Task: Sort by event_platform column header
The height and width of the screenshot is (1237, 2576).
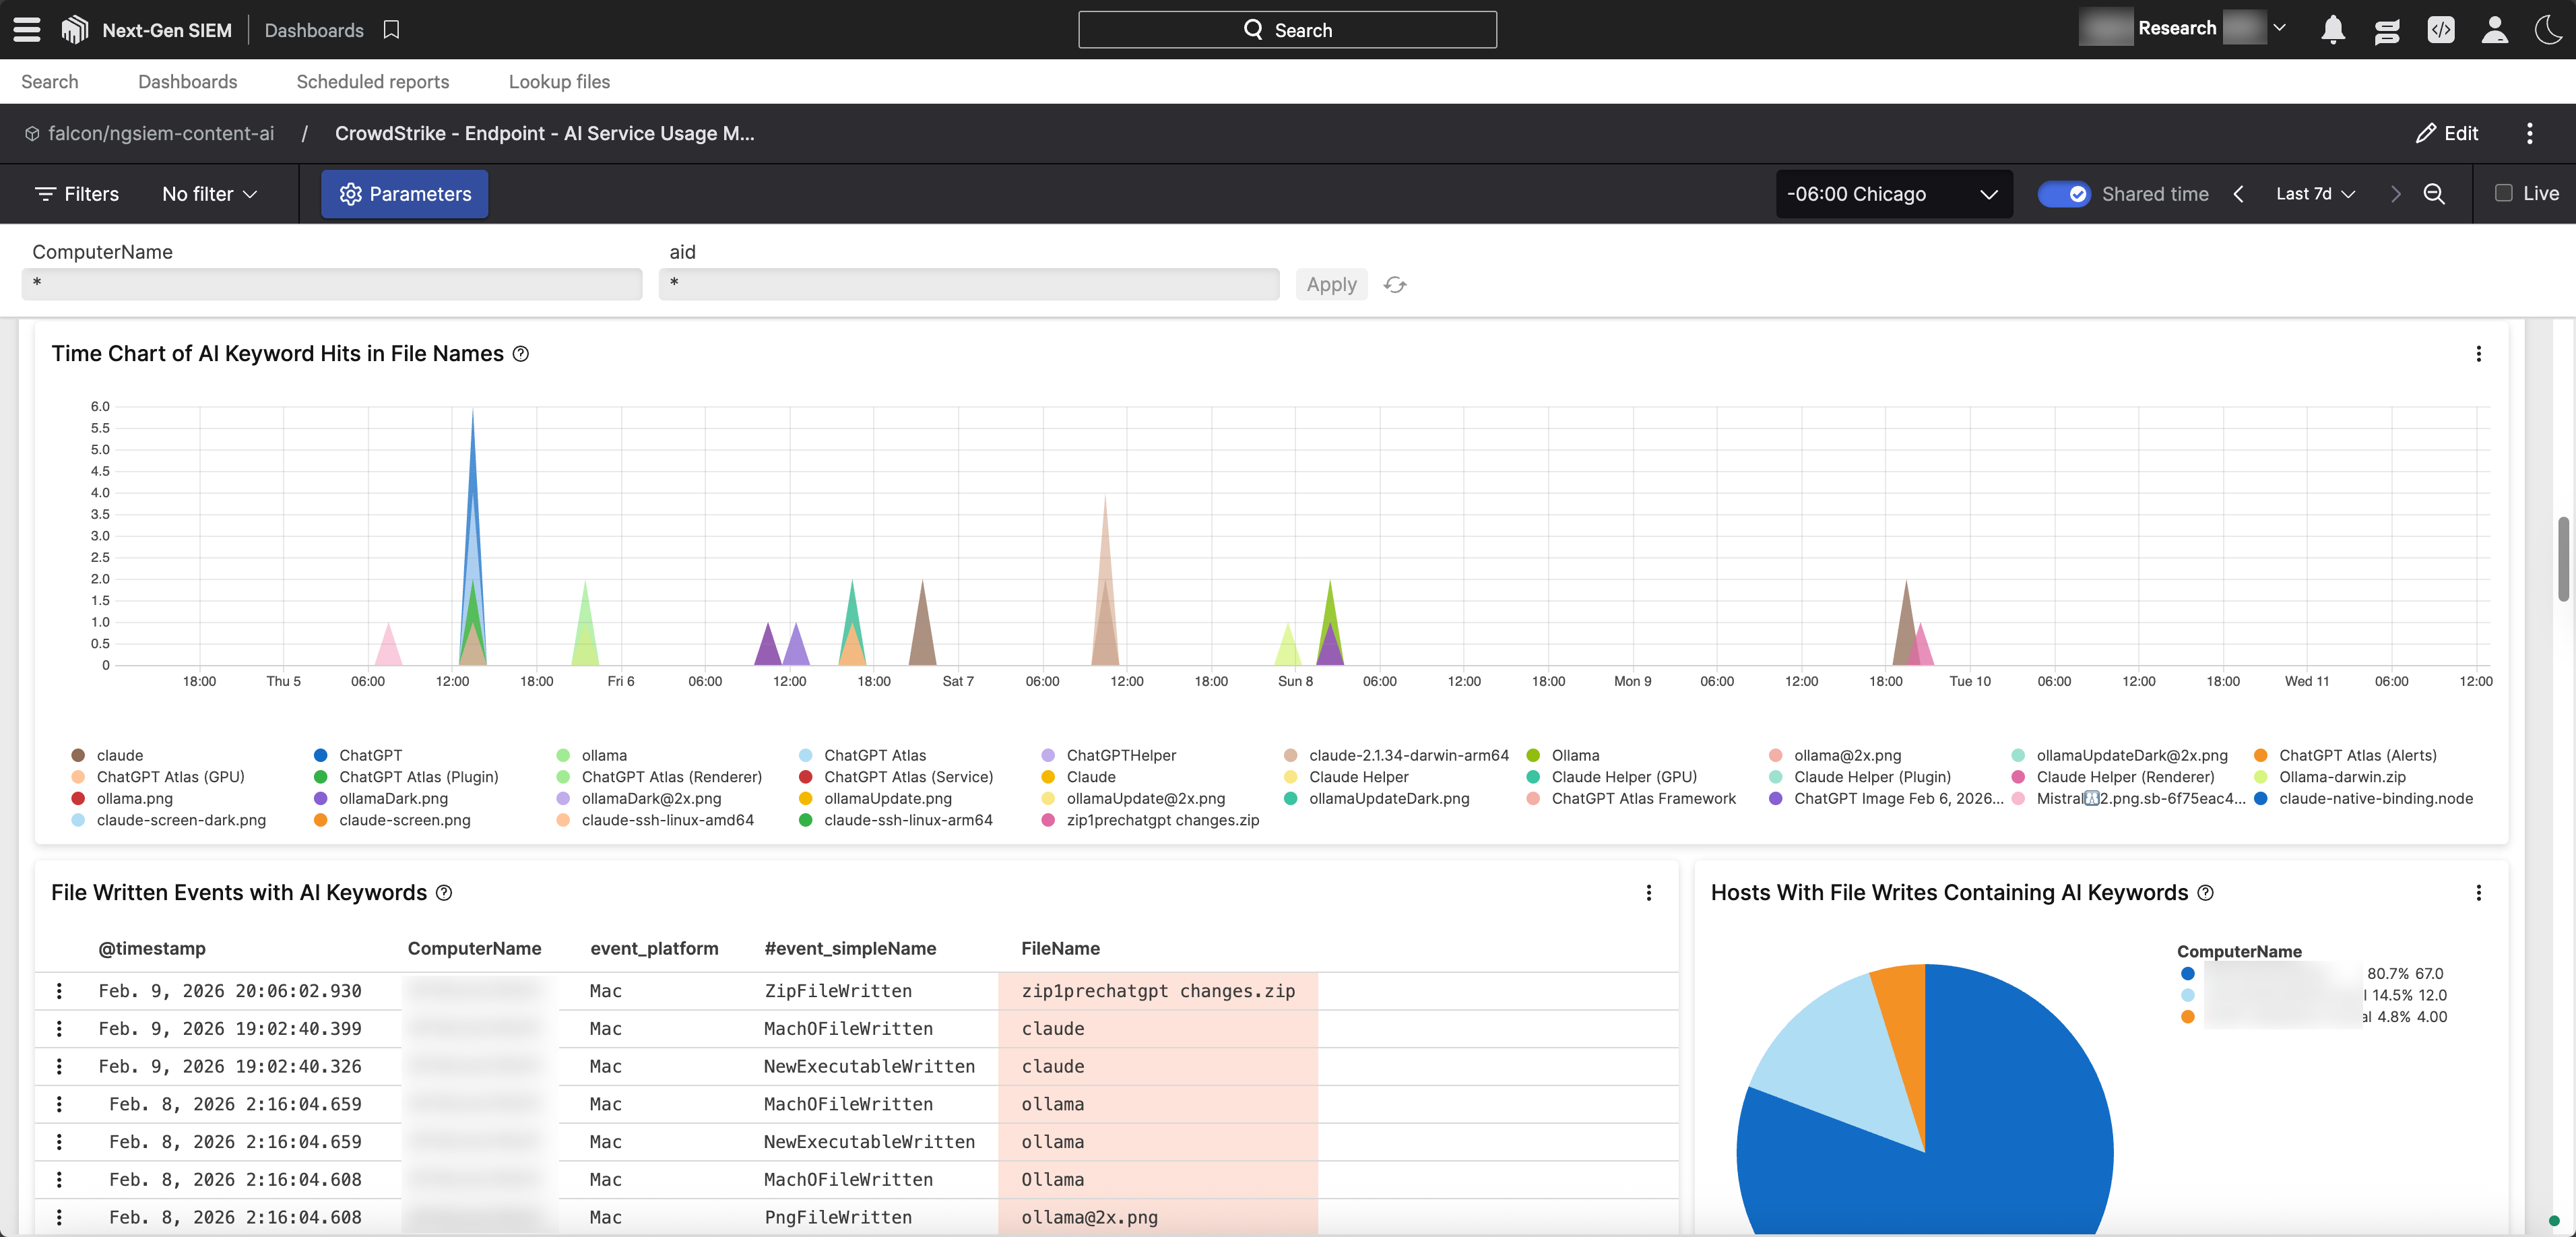Action: coord(654,948)
